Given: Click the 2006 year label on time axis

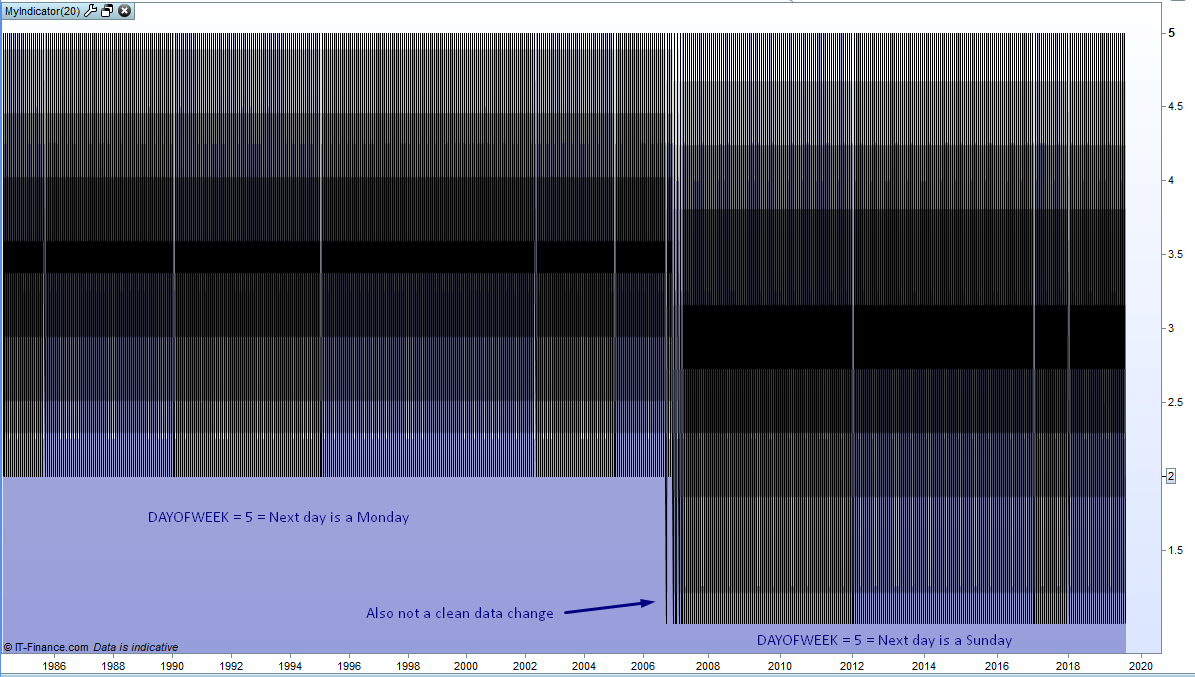Looking at the screenshot, I should [642, 666].
